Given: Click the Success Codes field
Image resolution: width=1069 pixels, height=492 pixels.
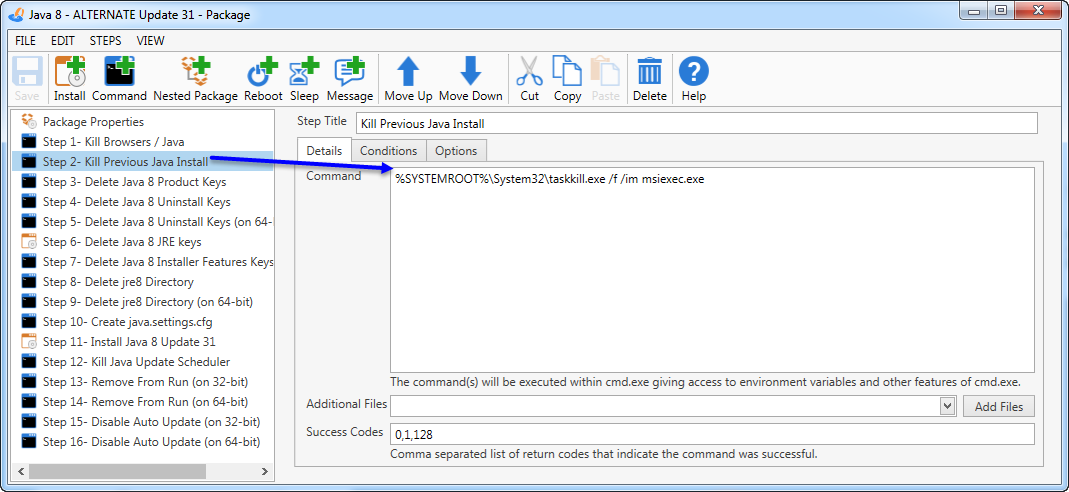Looking at the screenshot, I should point(712,434).
